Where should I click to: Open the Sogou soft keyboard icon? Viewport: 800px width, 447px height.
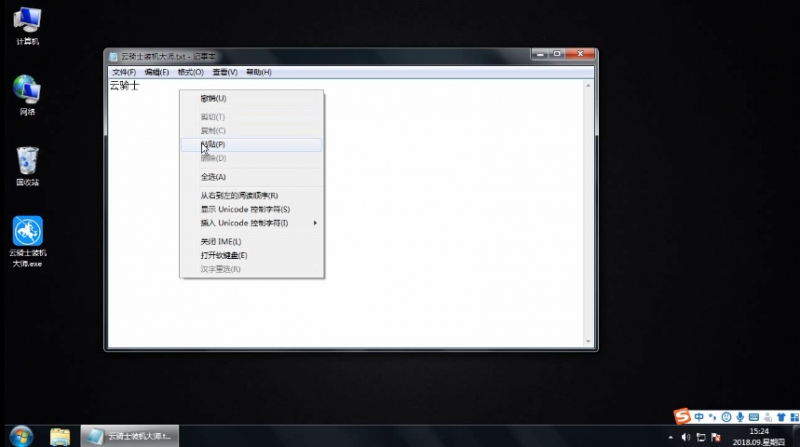754,417
